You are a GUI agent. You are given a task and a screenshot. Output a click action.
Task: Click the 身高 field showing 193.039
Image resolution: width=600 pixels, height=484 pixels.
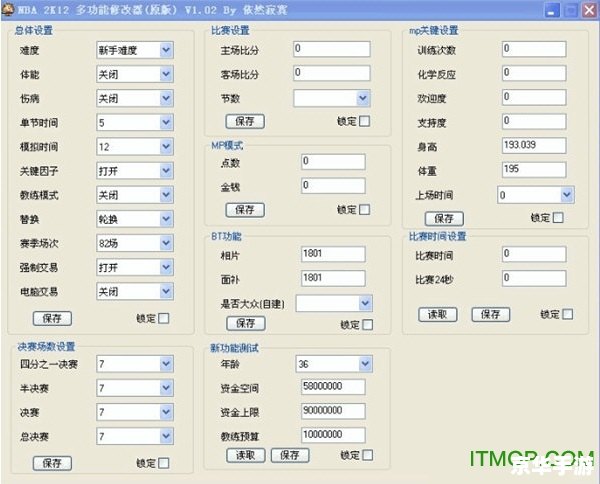coord(534,145)
